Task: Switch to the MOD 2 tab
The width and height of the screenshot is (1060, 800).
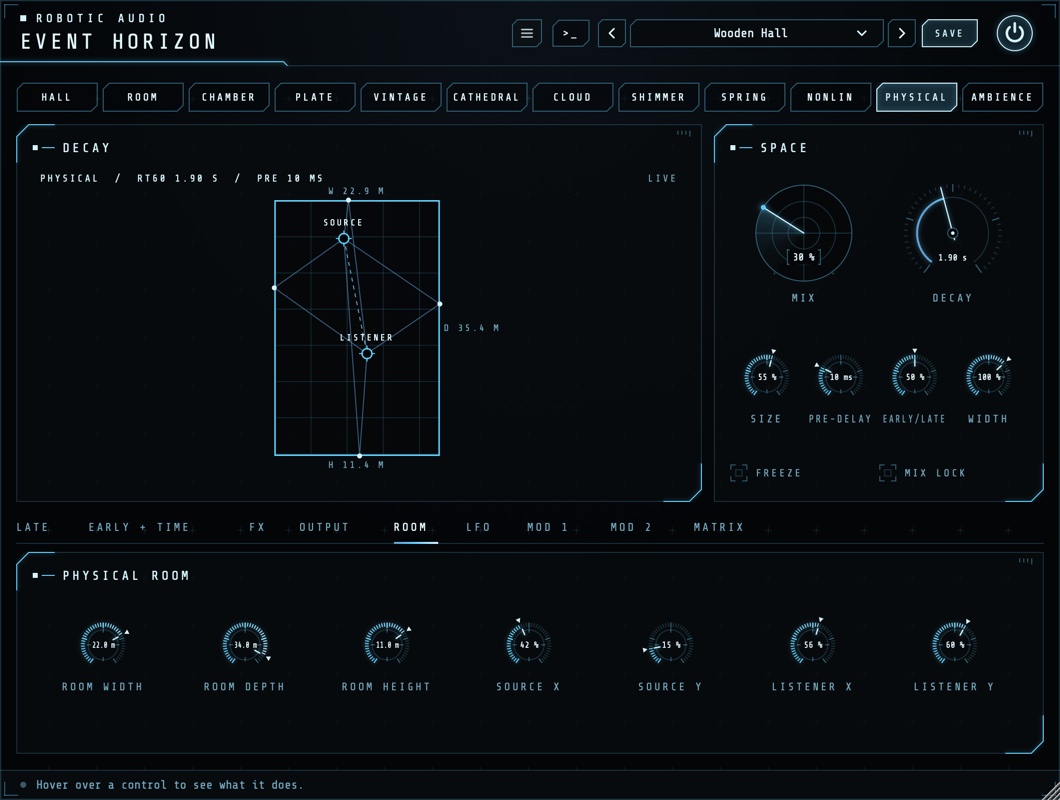Action: click(x=631, y=527)
